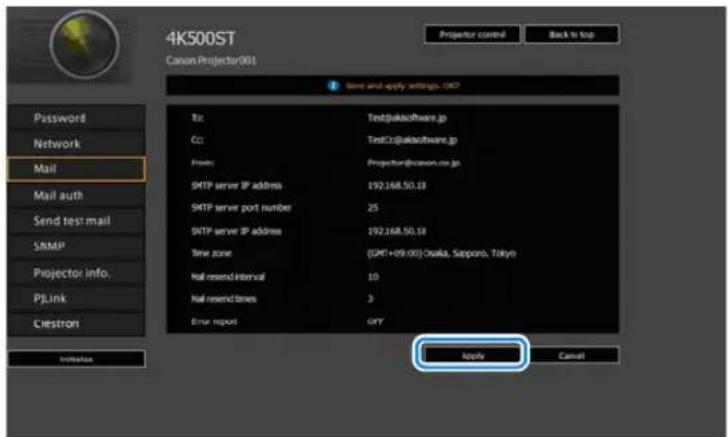Click the Initialize button
The image size is (728, 437).
pos(77,359)
